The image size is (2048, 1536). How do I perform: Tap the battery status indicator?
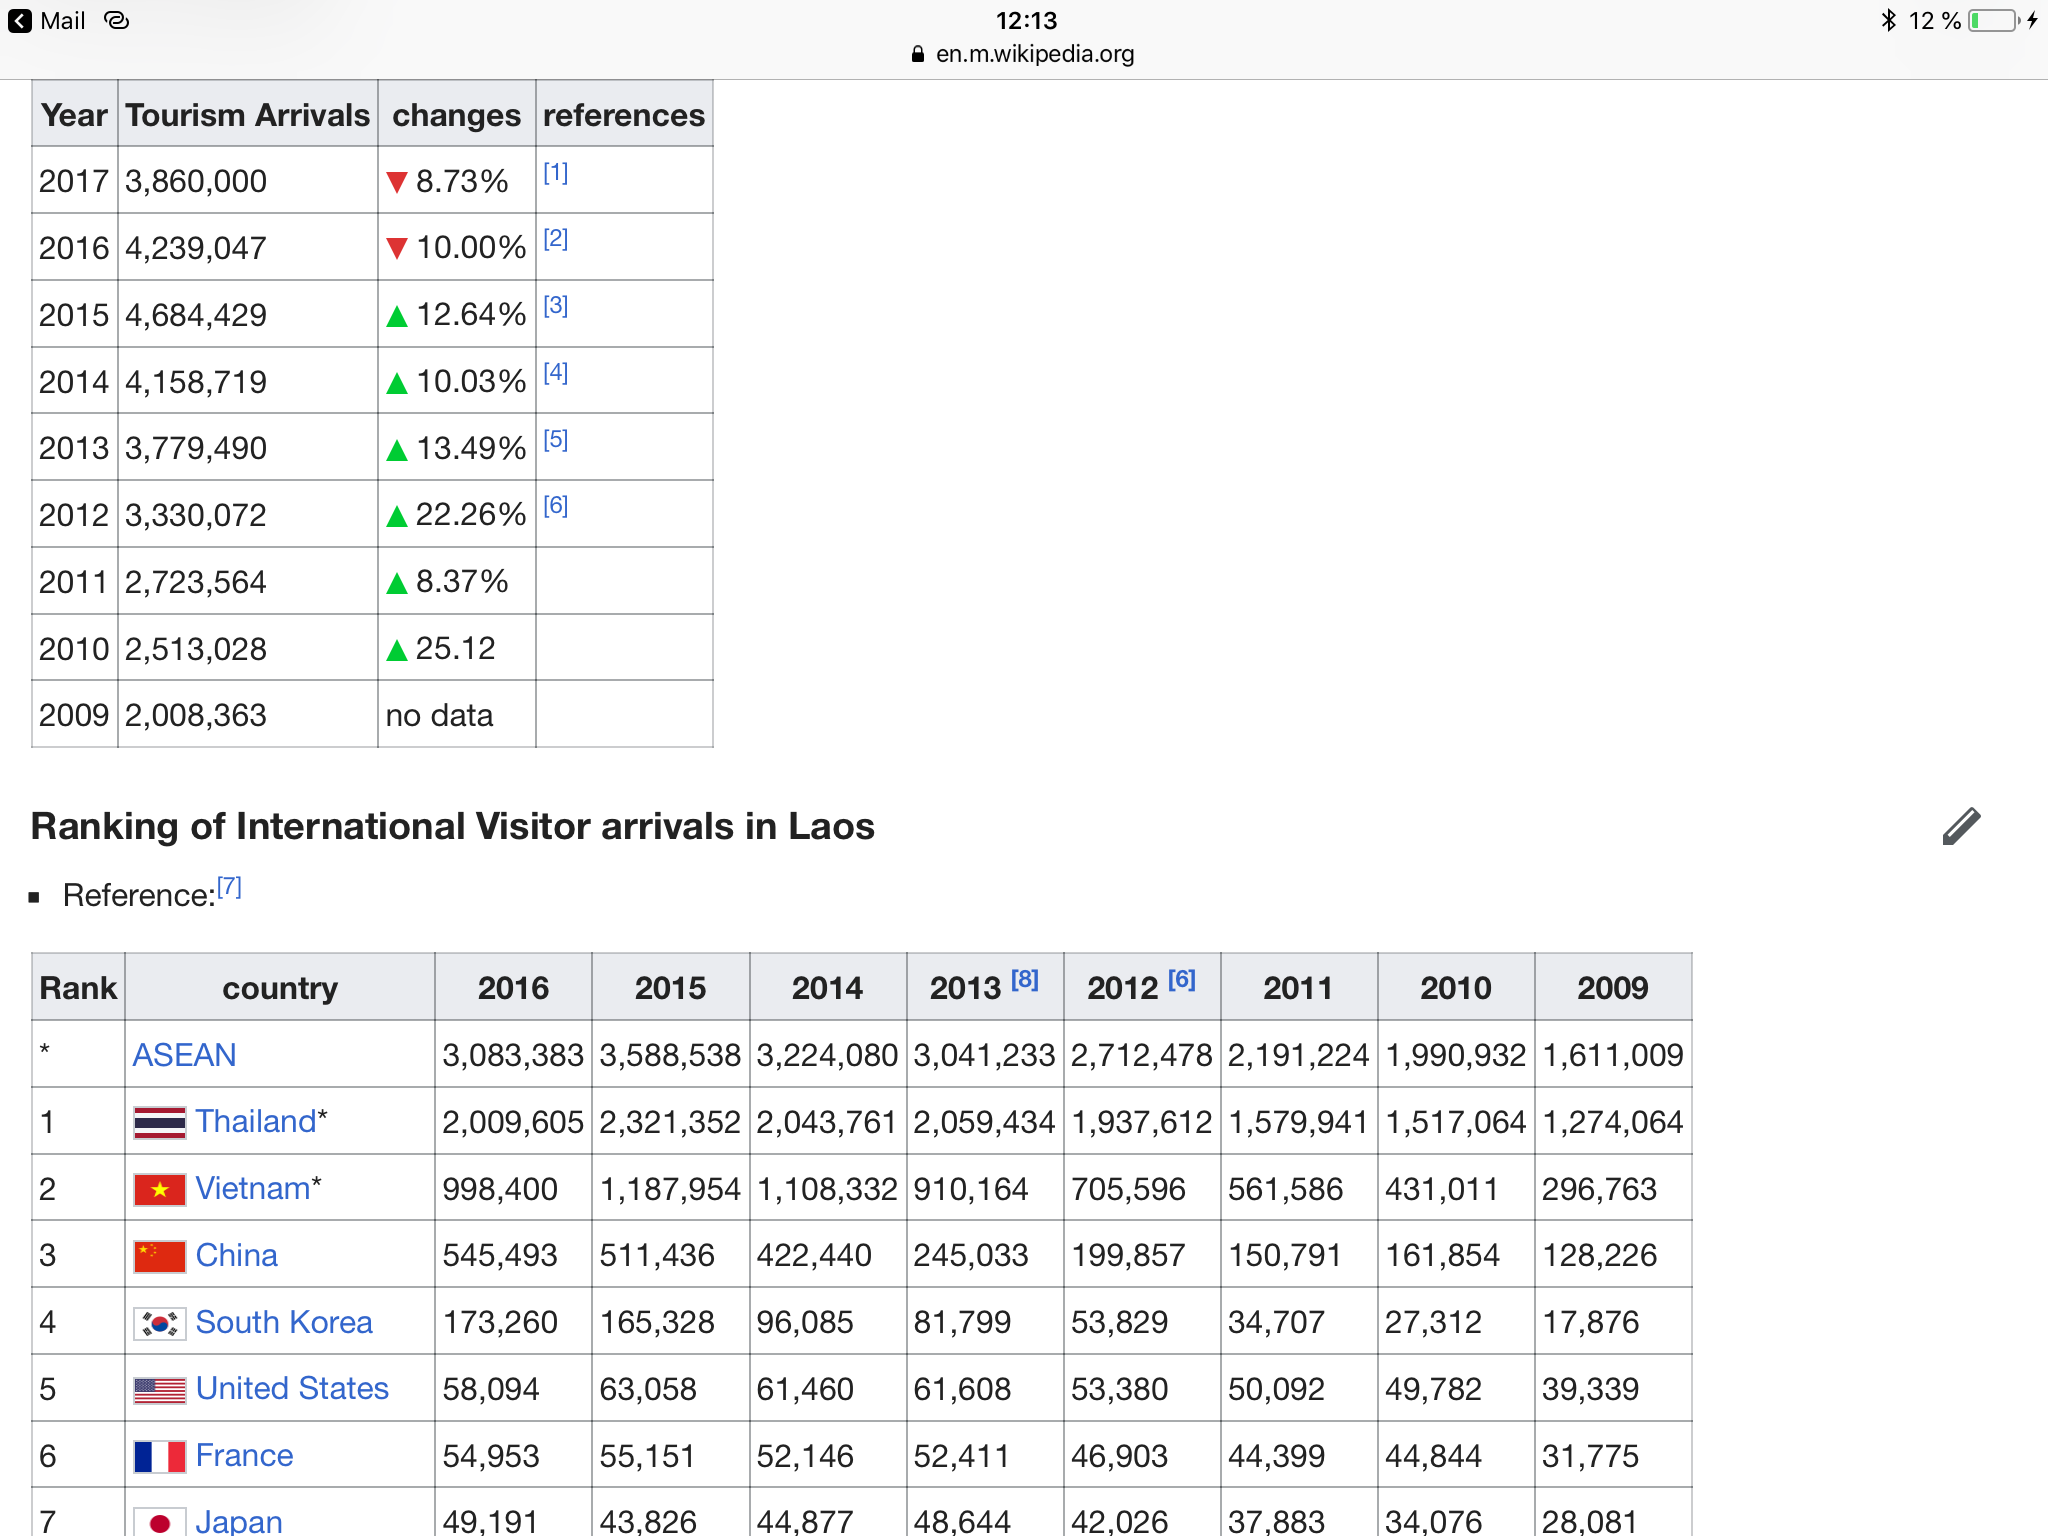1993,21
